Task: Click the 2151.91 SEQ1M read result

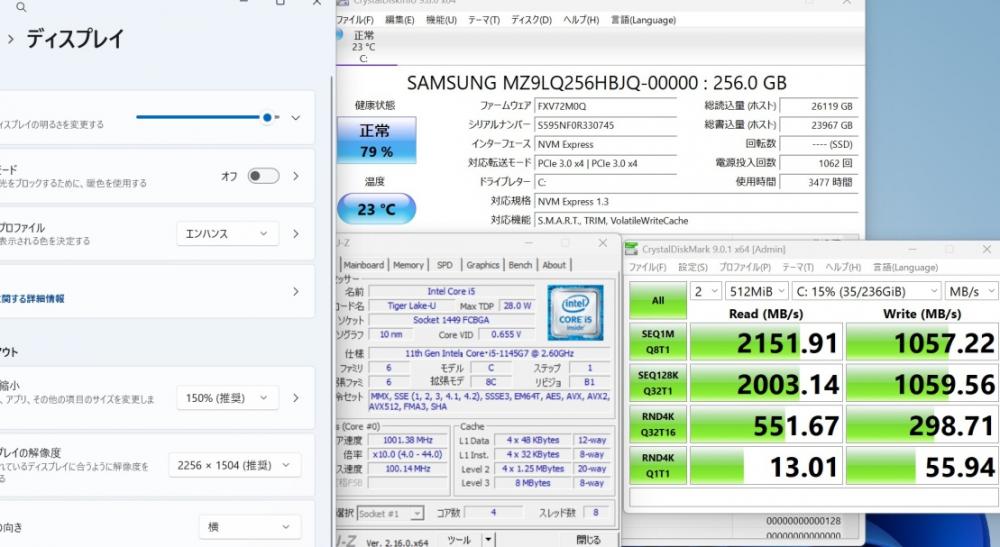Action: [766, 342]
